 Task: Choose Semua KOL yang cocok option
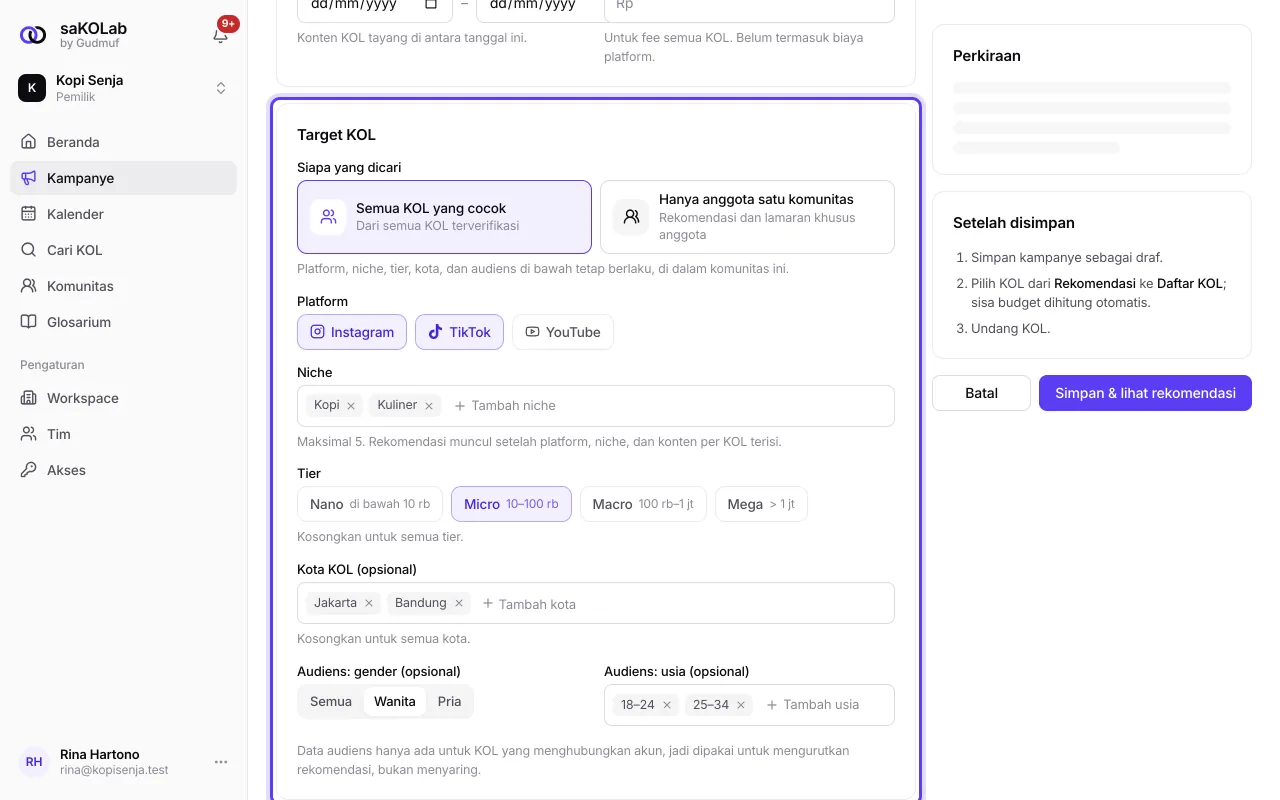(x=444, y=217)
